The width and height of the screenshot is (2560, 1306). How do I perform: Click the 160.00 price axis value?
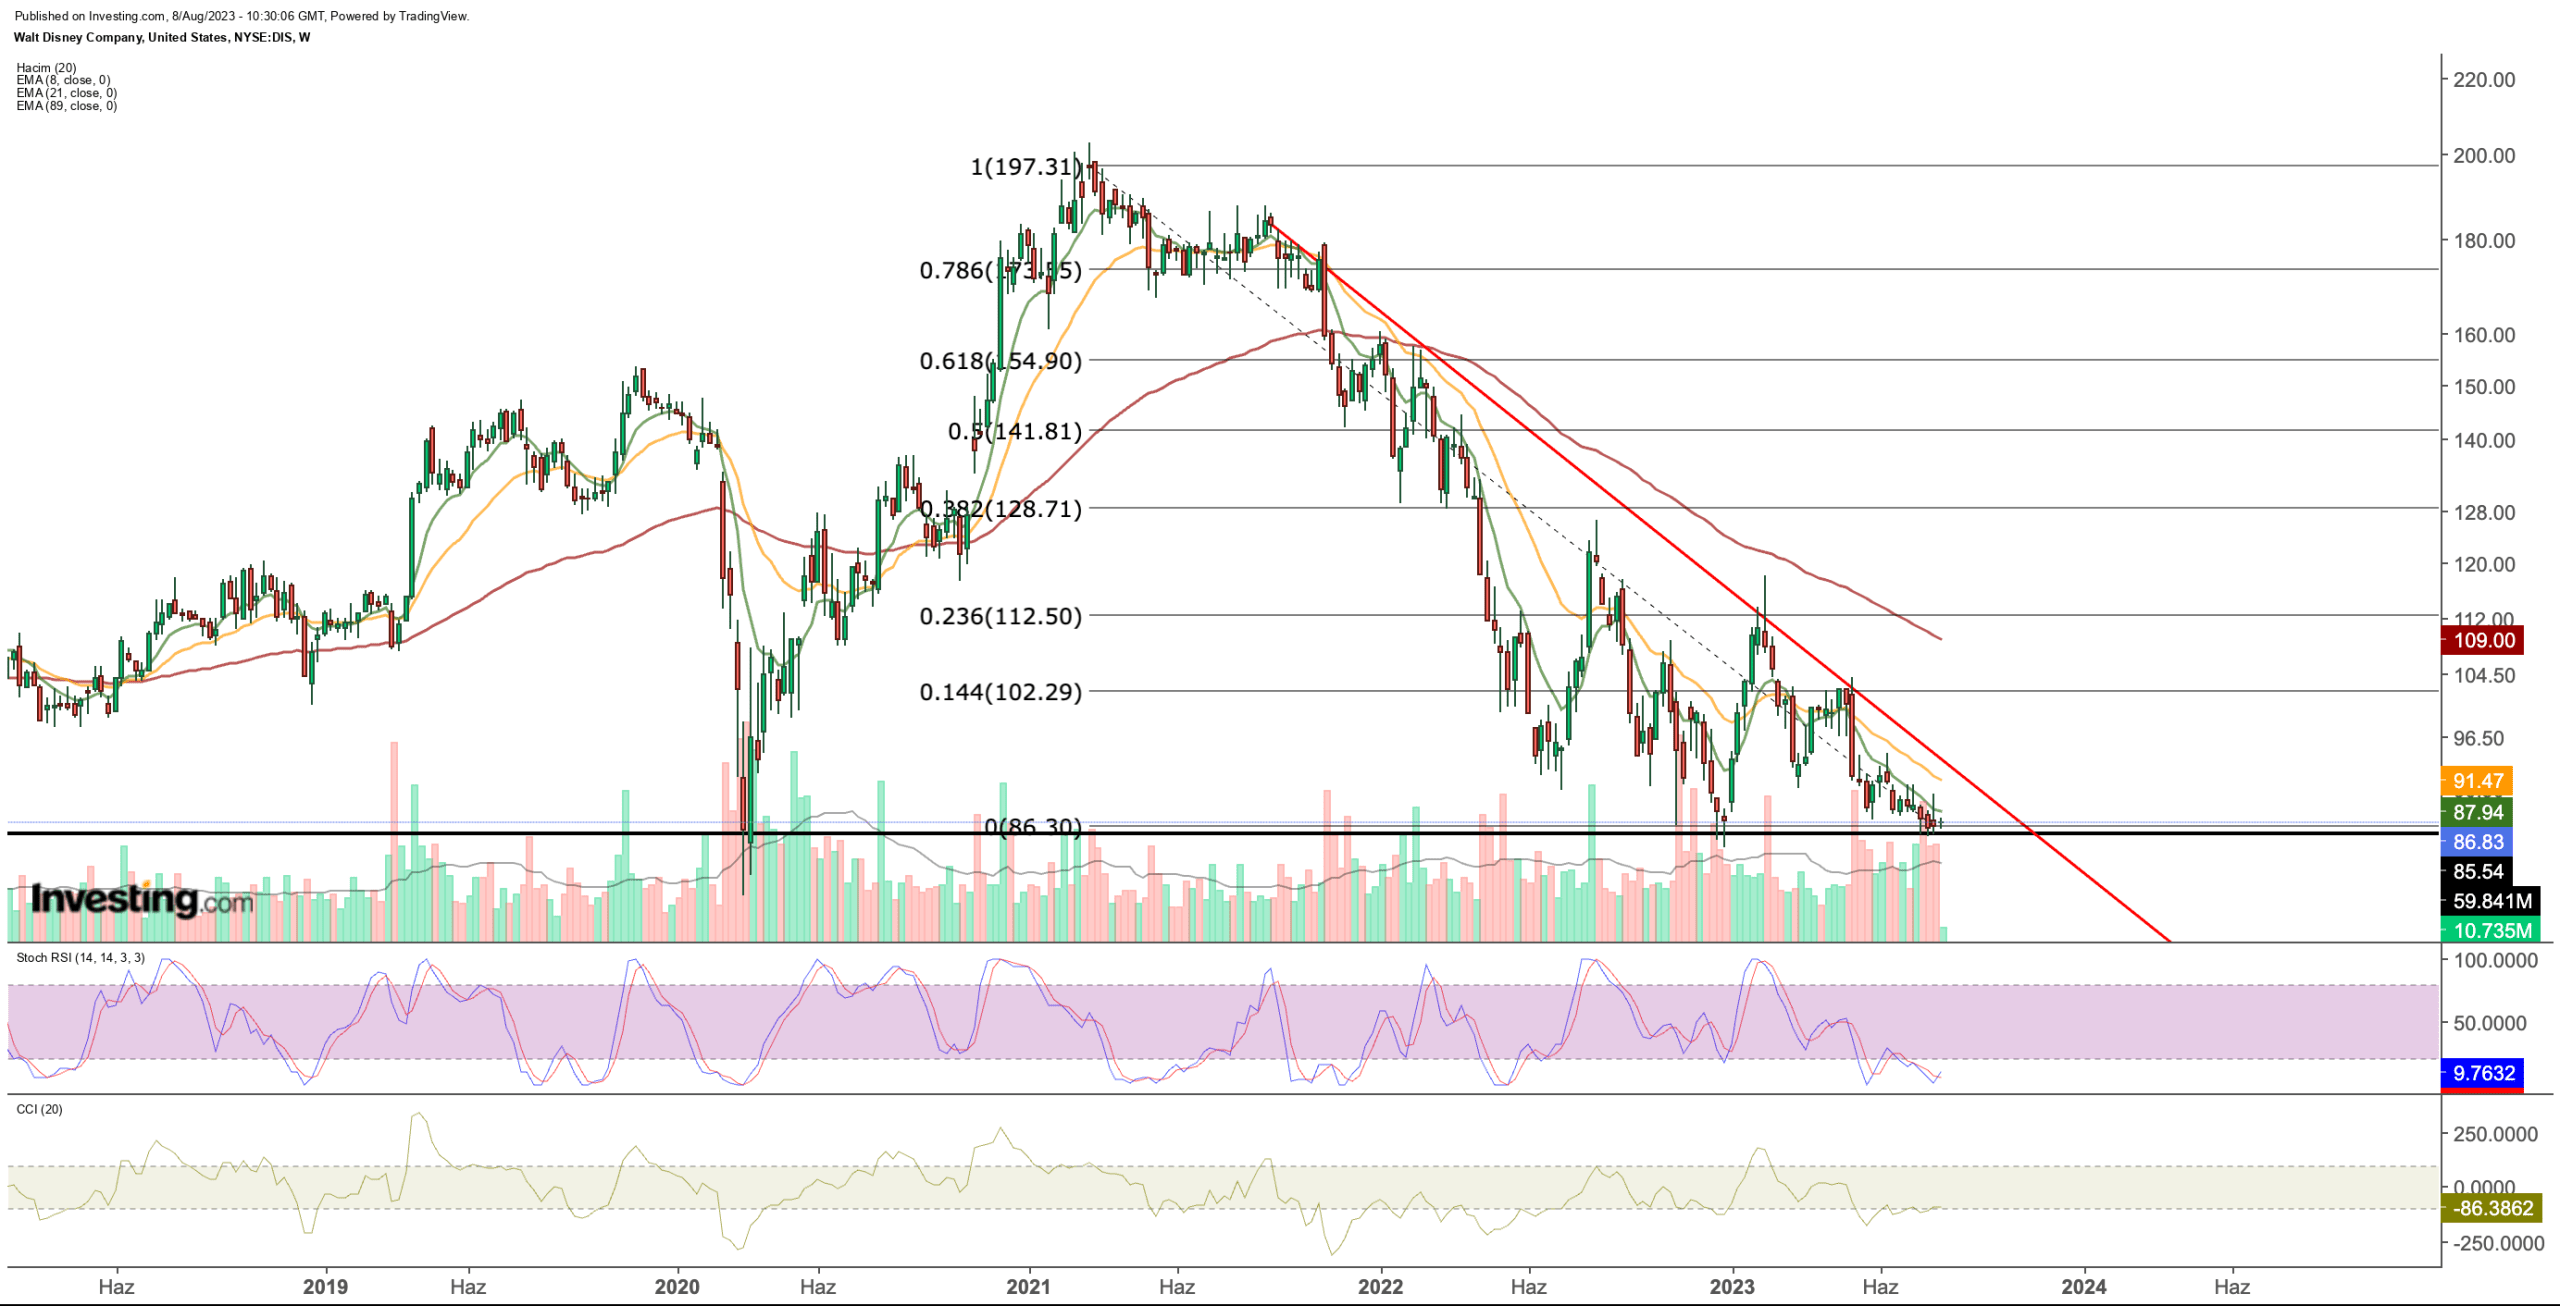pyautogui.click(x=2484, y=335)
